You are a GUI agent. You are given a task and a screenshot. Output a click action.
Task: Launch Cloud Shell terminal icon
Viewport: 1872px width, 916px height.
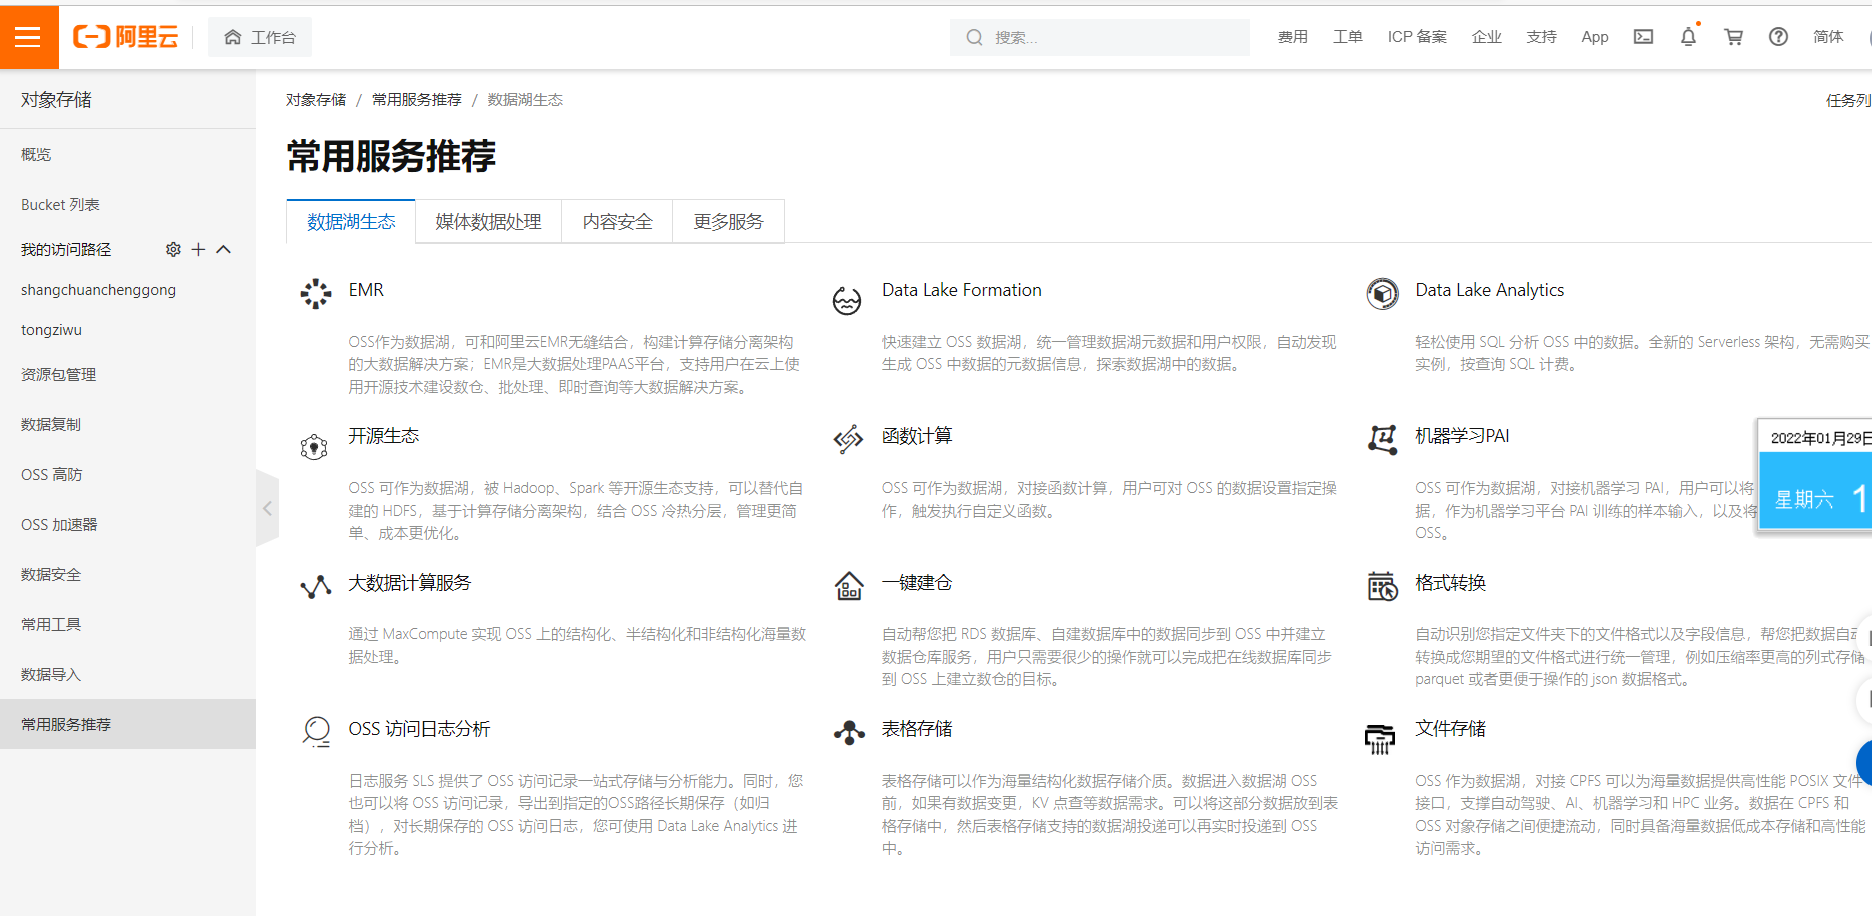click(1643, 37)
